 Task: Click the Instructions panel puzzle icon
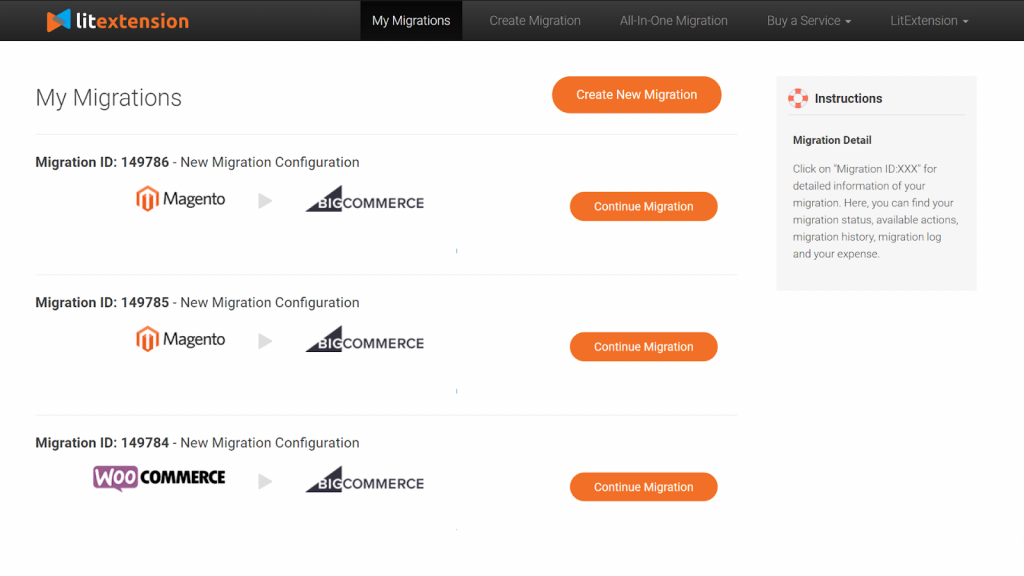coord(798,98)
